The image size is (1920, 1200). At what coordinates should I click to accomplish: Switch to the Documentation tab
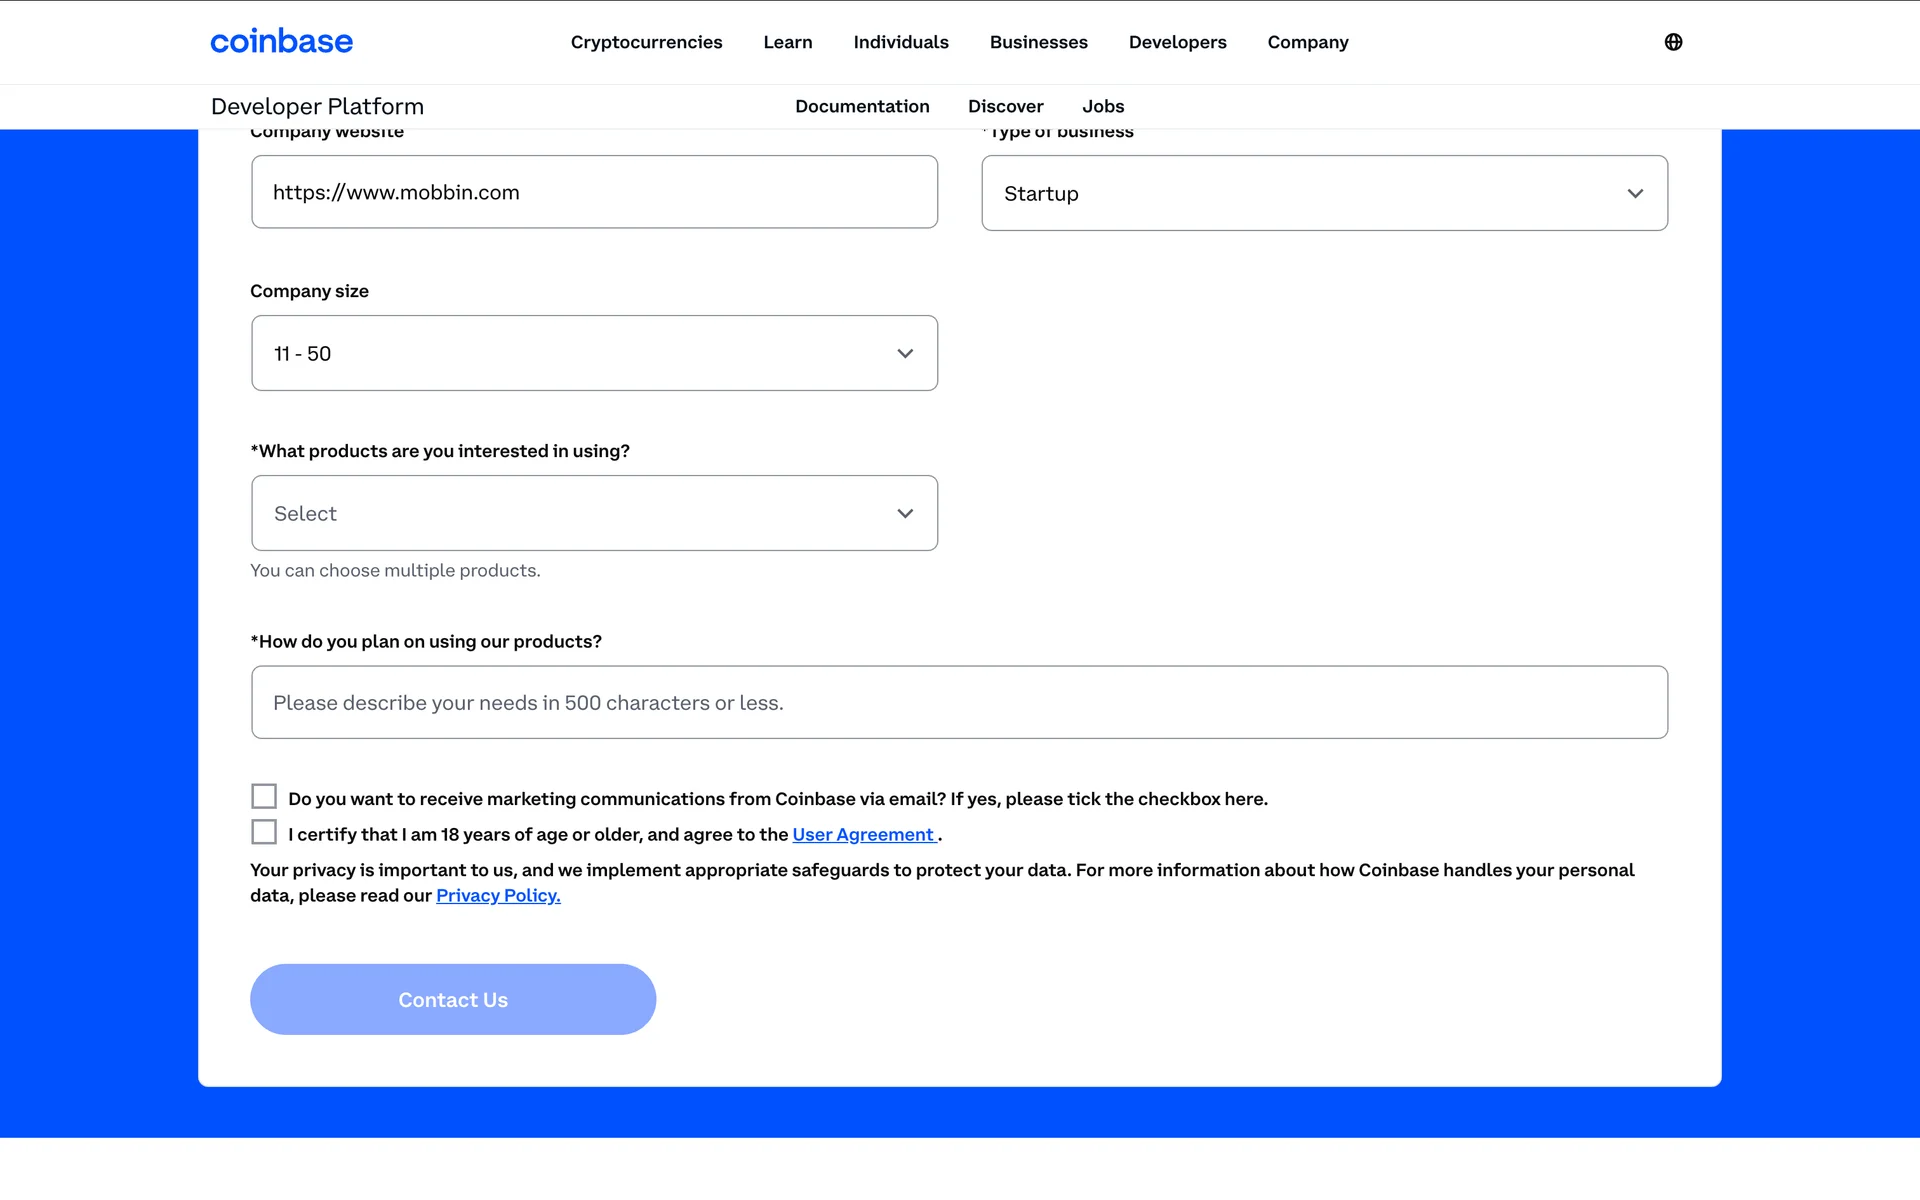[862, 106]
